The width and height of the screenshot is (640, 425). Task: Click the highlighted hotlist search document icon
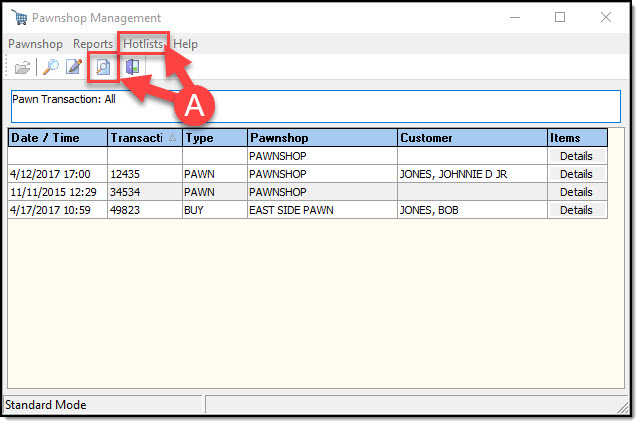pos(103,67)
